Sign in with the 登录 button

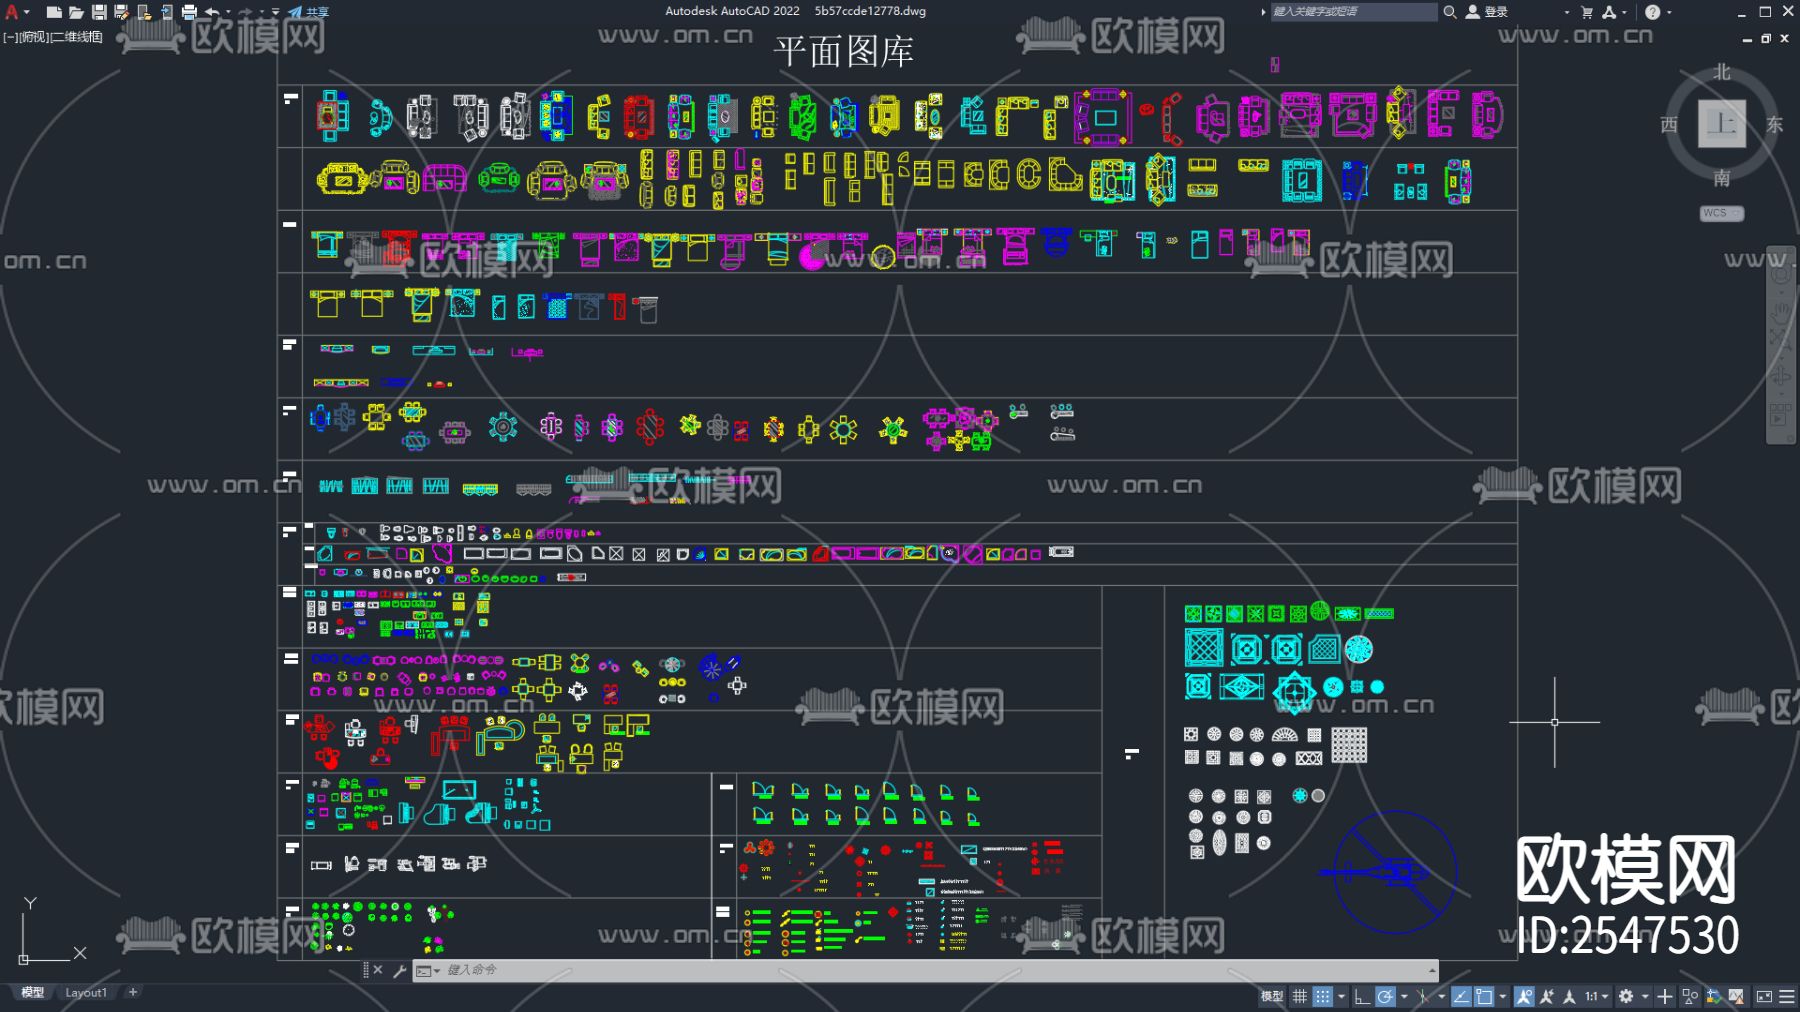click(x=1487, y=12)
